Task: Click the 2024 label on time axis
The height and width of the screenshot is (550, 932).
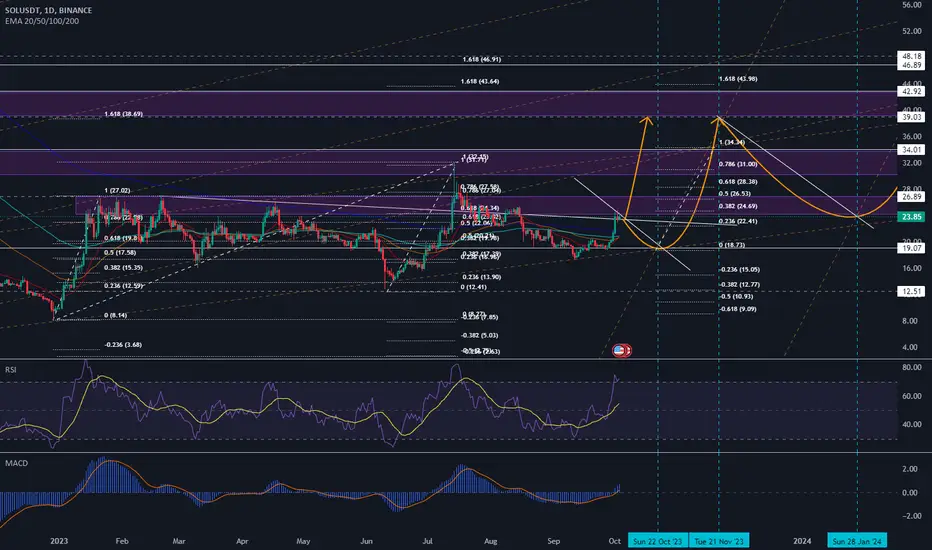Action: [x=802, y=540]
